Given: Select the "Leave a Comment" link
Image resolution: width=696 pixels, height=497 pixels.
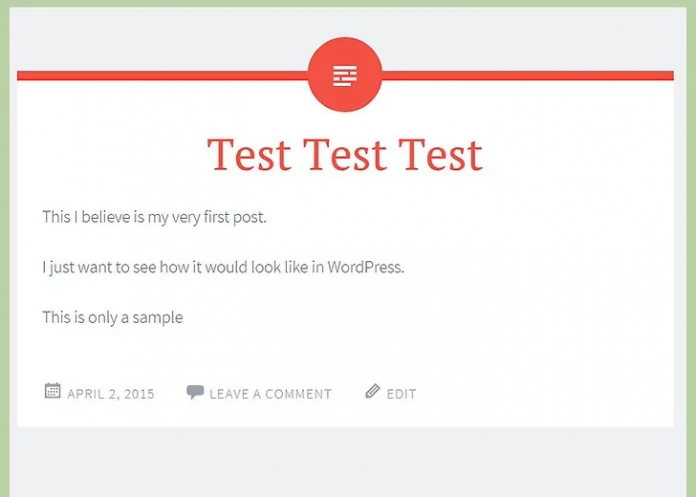Looking at the screenshot, I should tap(270, 394).
